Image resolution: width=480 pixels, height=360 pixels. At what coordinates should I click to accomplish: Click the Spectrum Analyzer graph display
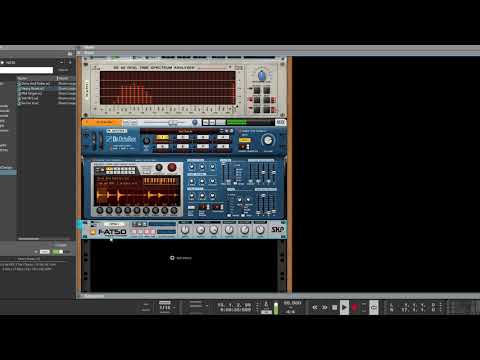168,88
